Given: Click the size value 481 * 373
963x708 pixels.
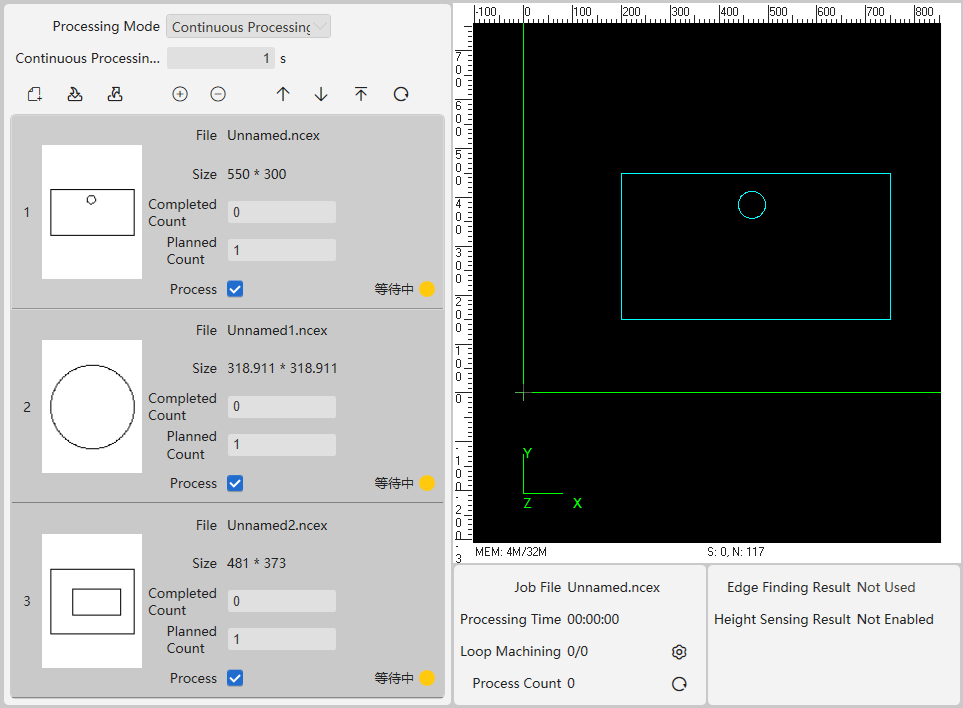Looking at the screenshot, I should tap(257, 563).
